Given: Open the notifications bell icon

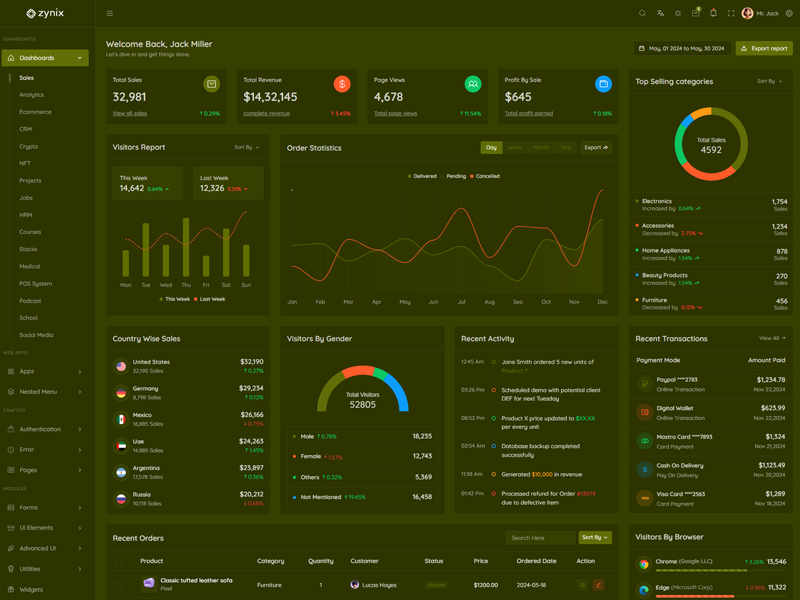Looking at the screenshot, I should pos(713,14).
